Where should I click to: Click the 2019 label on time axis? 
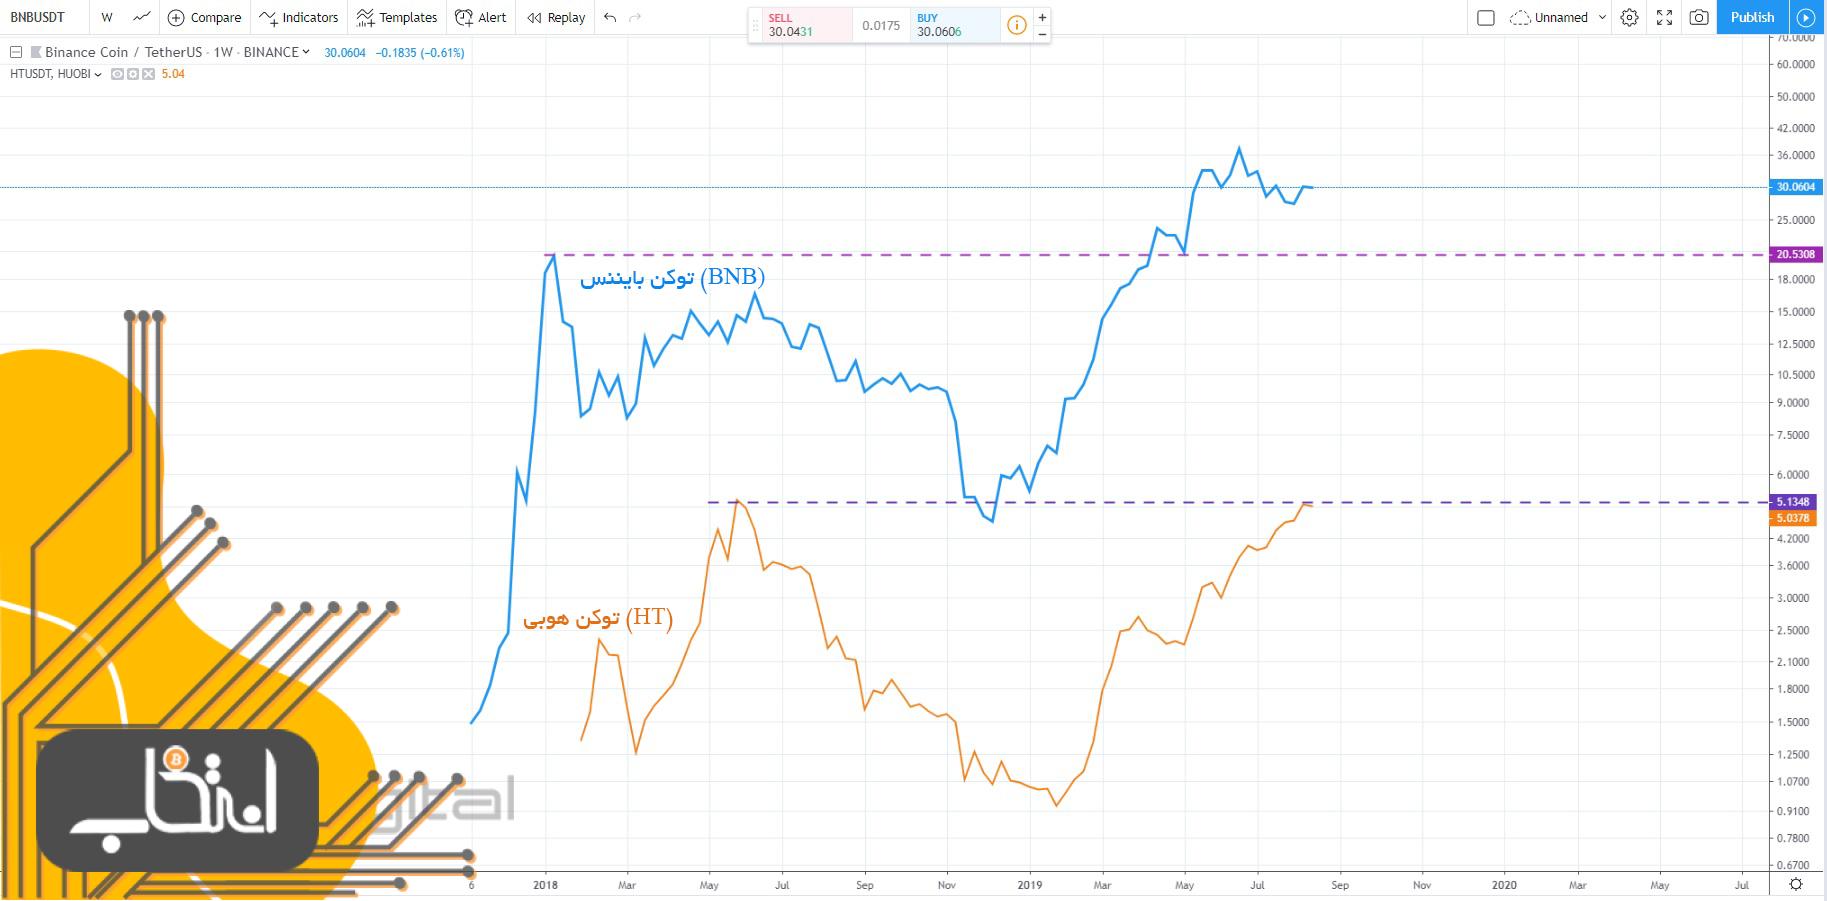(1029, 885)
